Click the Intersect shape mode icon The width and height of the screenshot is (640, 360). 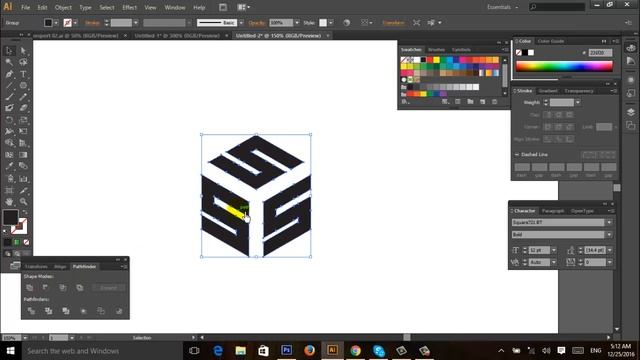(62, 288)
